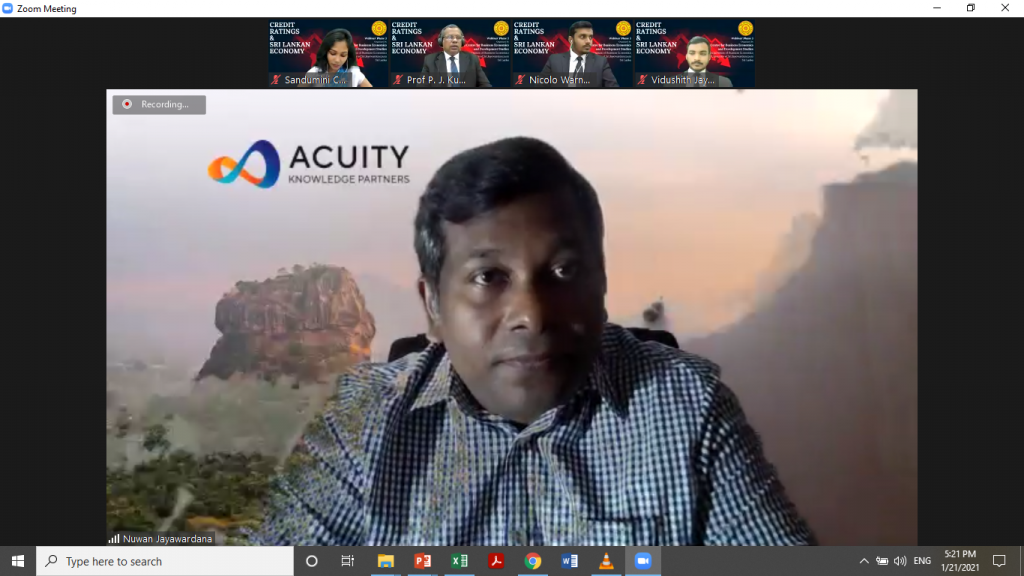The width and height of the screenshot is (1024, 576).
Task: Click muted mic icon on Nicolo's thumbnail
Action: point(520,80)
